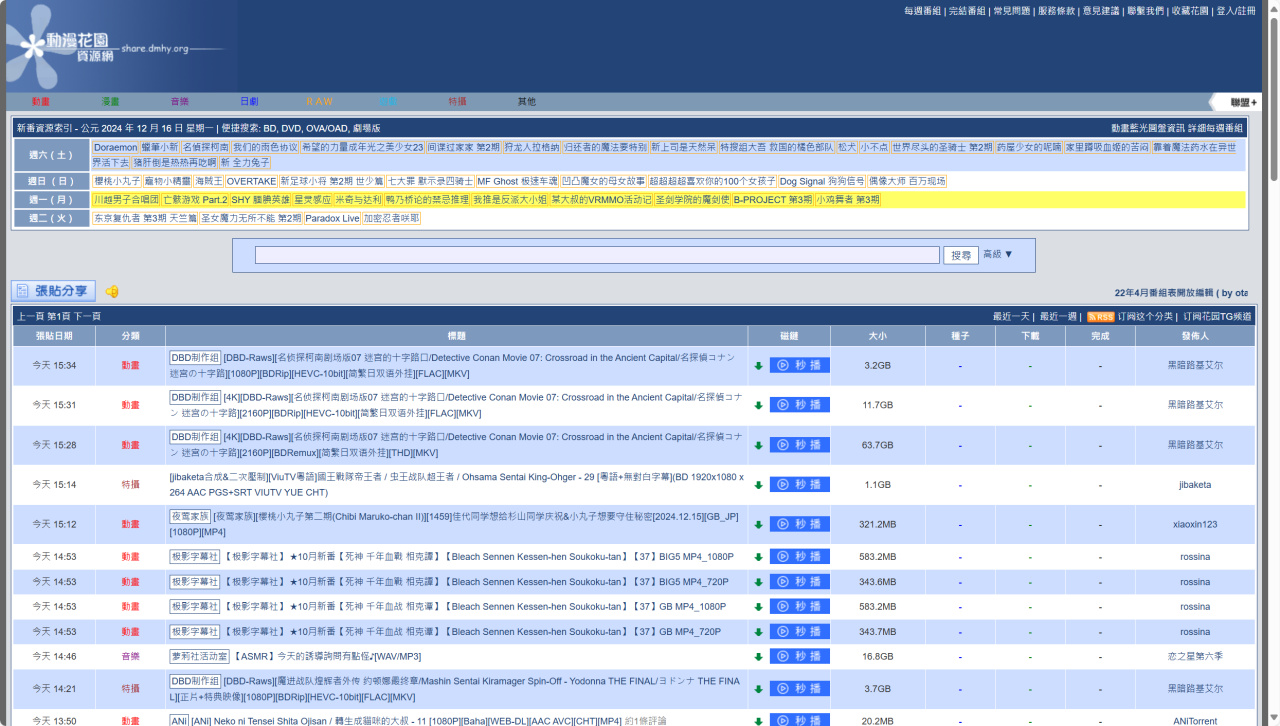Open the 常見問題 FAQ link

[1011, 11]
